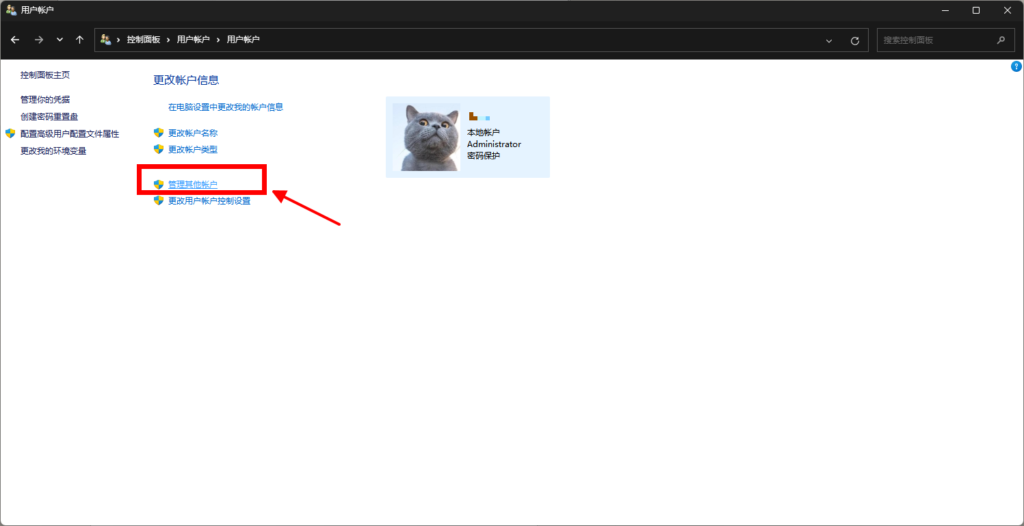The image size is (1024, 526).
Task: Open the recent locations dropdown chevron
Action: (59, 40)
